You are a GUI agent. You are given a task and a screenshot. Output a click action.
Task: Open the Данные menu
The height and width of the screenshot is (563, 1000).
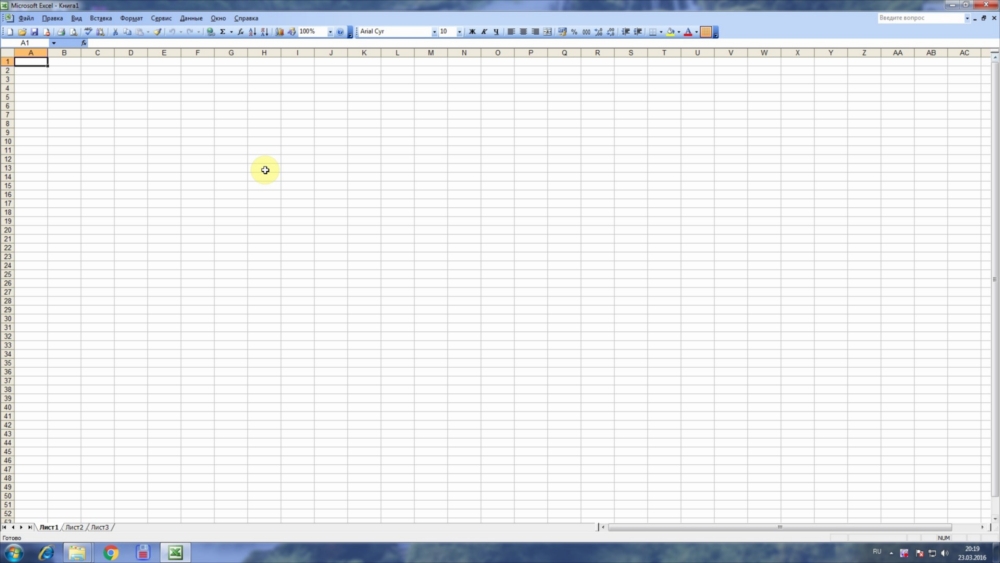[x=191, y=18]
